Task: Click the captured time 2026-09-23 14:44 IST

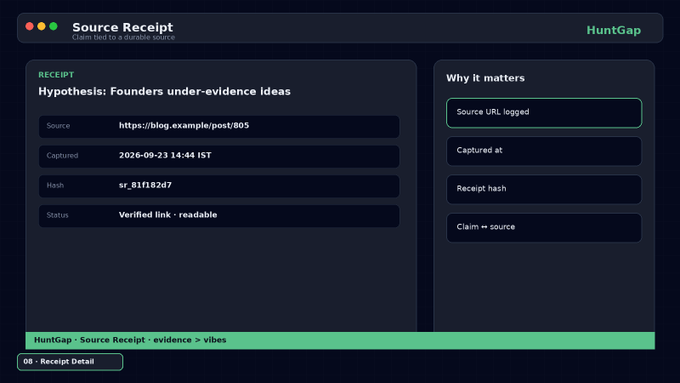Action: tap(165, 155)
